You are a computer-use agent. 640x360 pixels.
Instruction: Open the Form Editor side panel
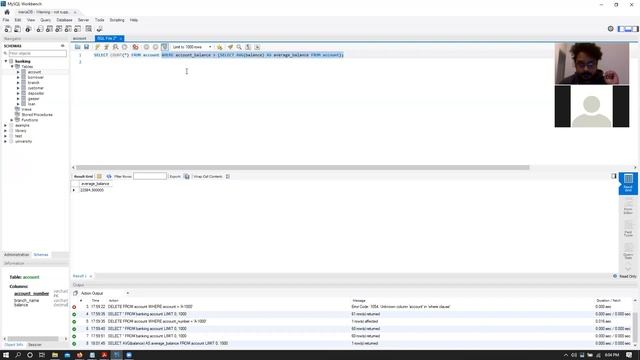[628, 207]
